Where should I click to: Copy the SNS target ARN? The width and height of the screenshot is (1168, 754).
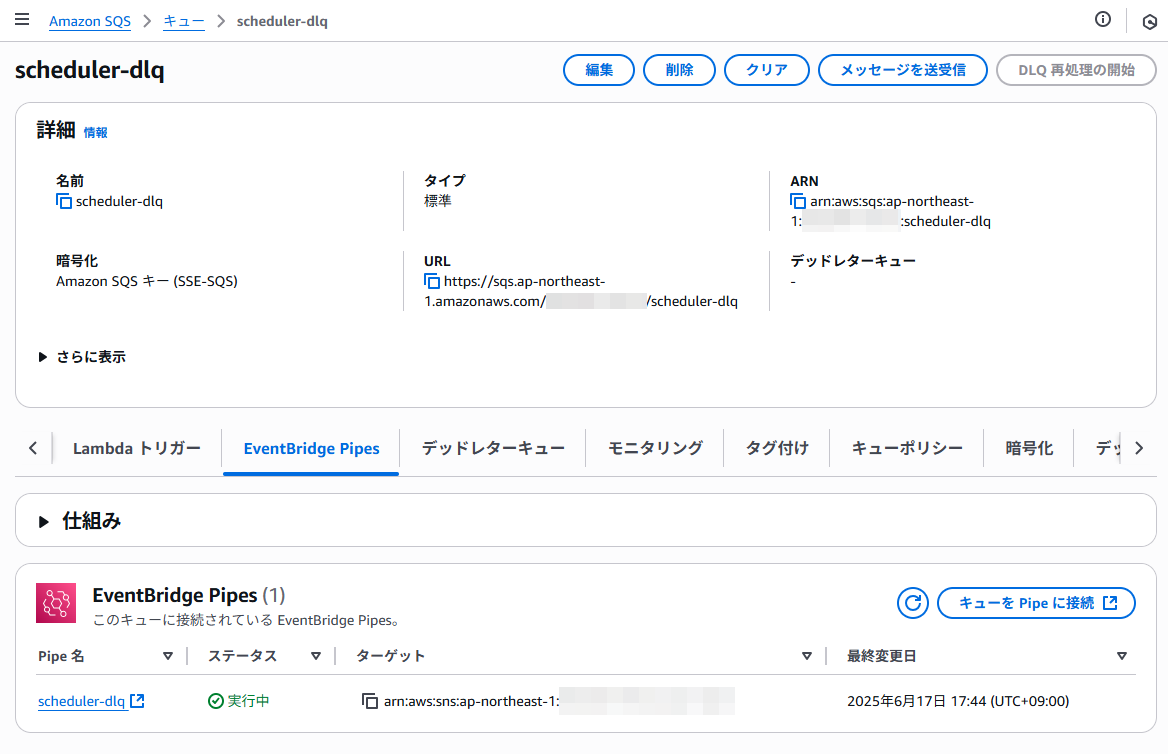pyautogui.click(x=369, y=701)
